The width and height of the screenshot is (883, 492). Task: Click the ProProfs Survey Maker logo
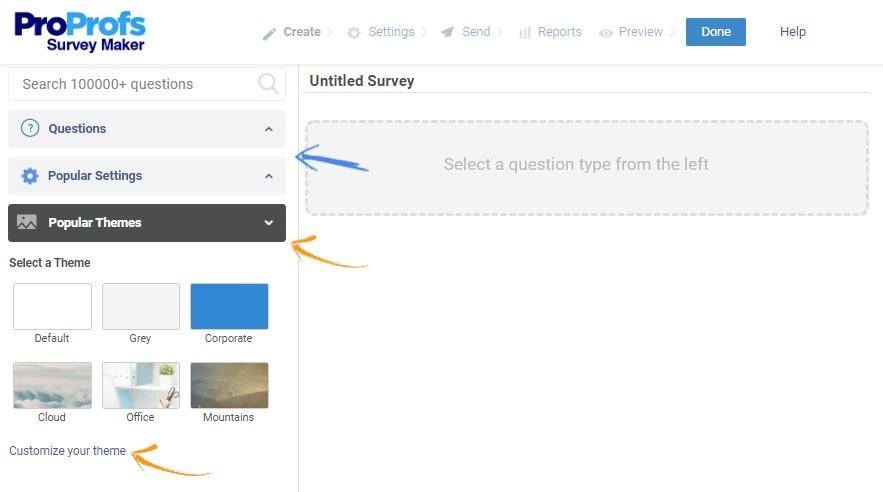tap(80, 31)
